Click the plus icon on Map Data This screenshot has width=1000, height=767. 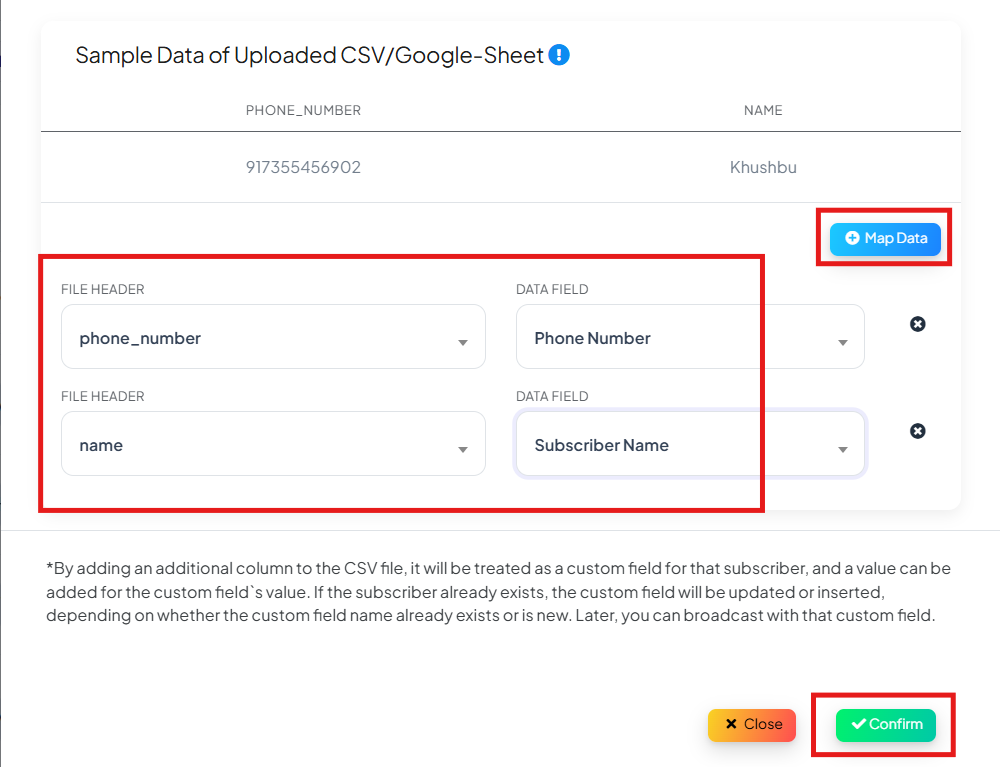tap(852, 238)
